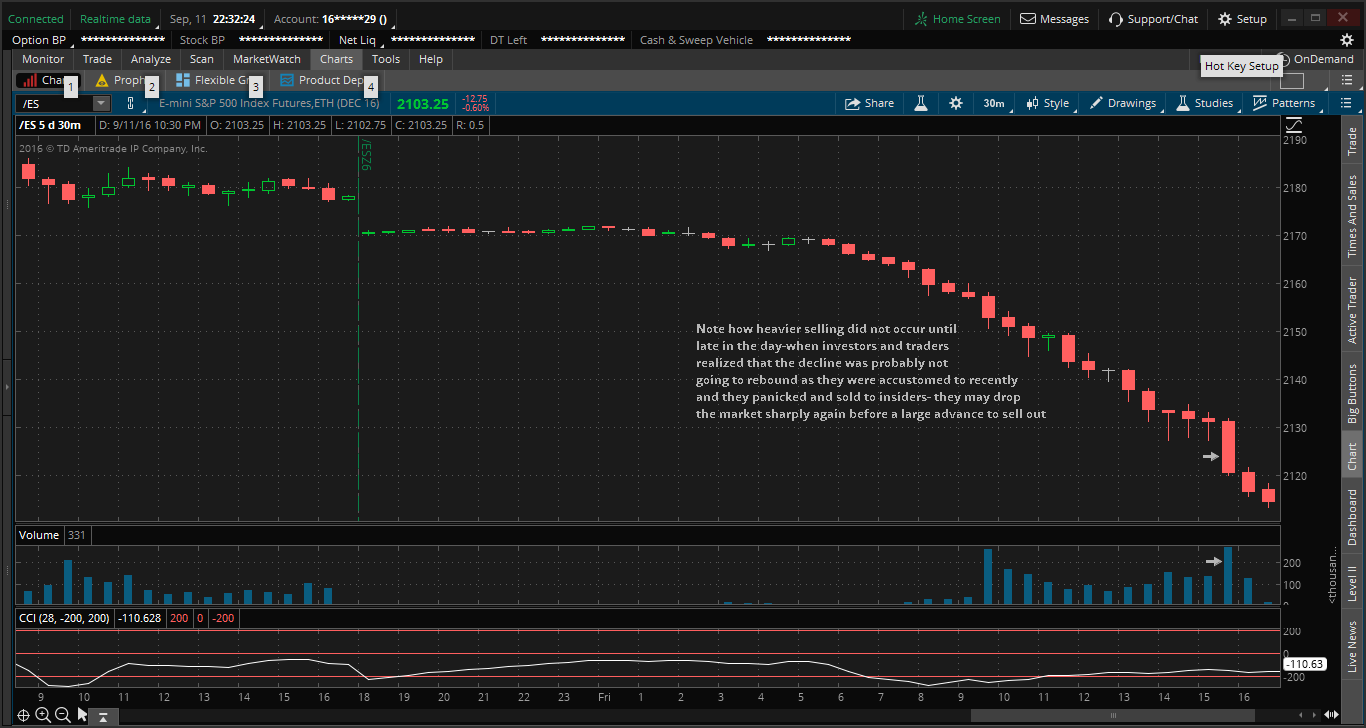This screenshot has width=1366, height=728.
Task: Click the symbol link clip icon
Action: point(130,103)
